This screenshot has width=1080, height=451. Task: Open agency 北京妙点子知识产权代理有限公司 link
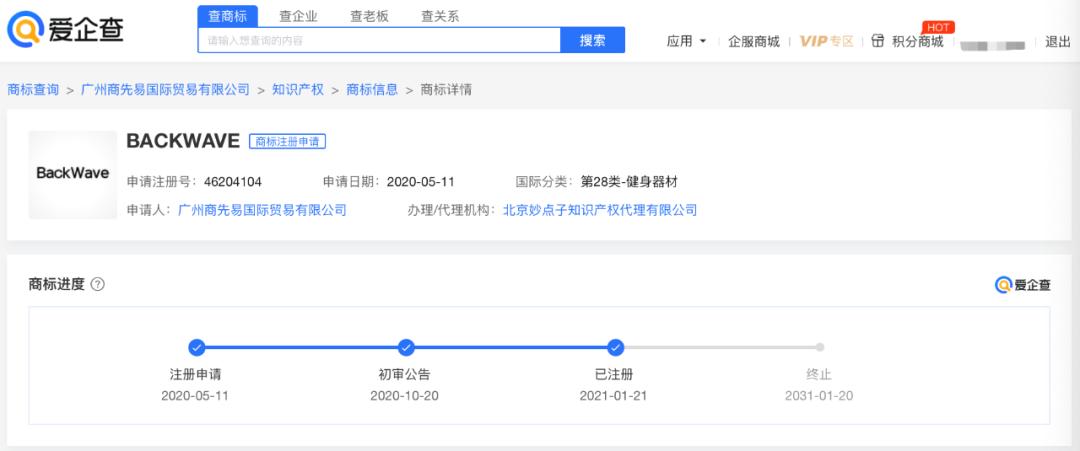pyautogui.click(x=600, y=210)
